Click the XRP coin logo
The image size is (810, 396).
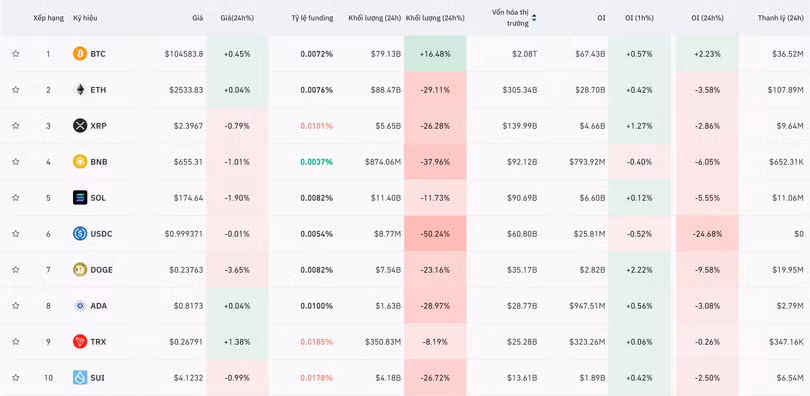coord(80,125)
